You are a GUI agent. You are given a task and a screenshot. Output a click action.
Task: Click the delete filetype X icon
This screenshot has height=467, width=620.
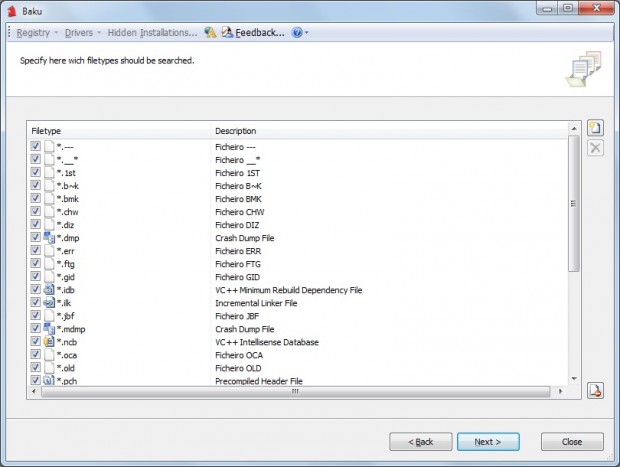[x=595, y=148]
